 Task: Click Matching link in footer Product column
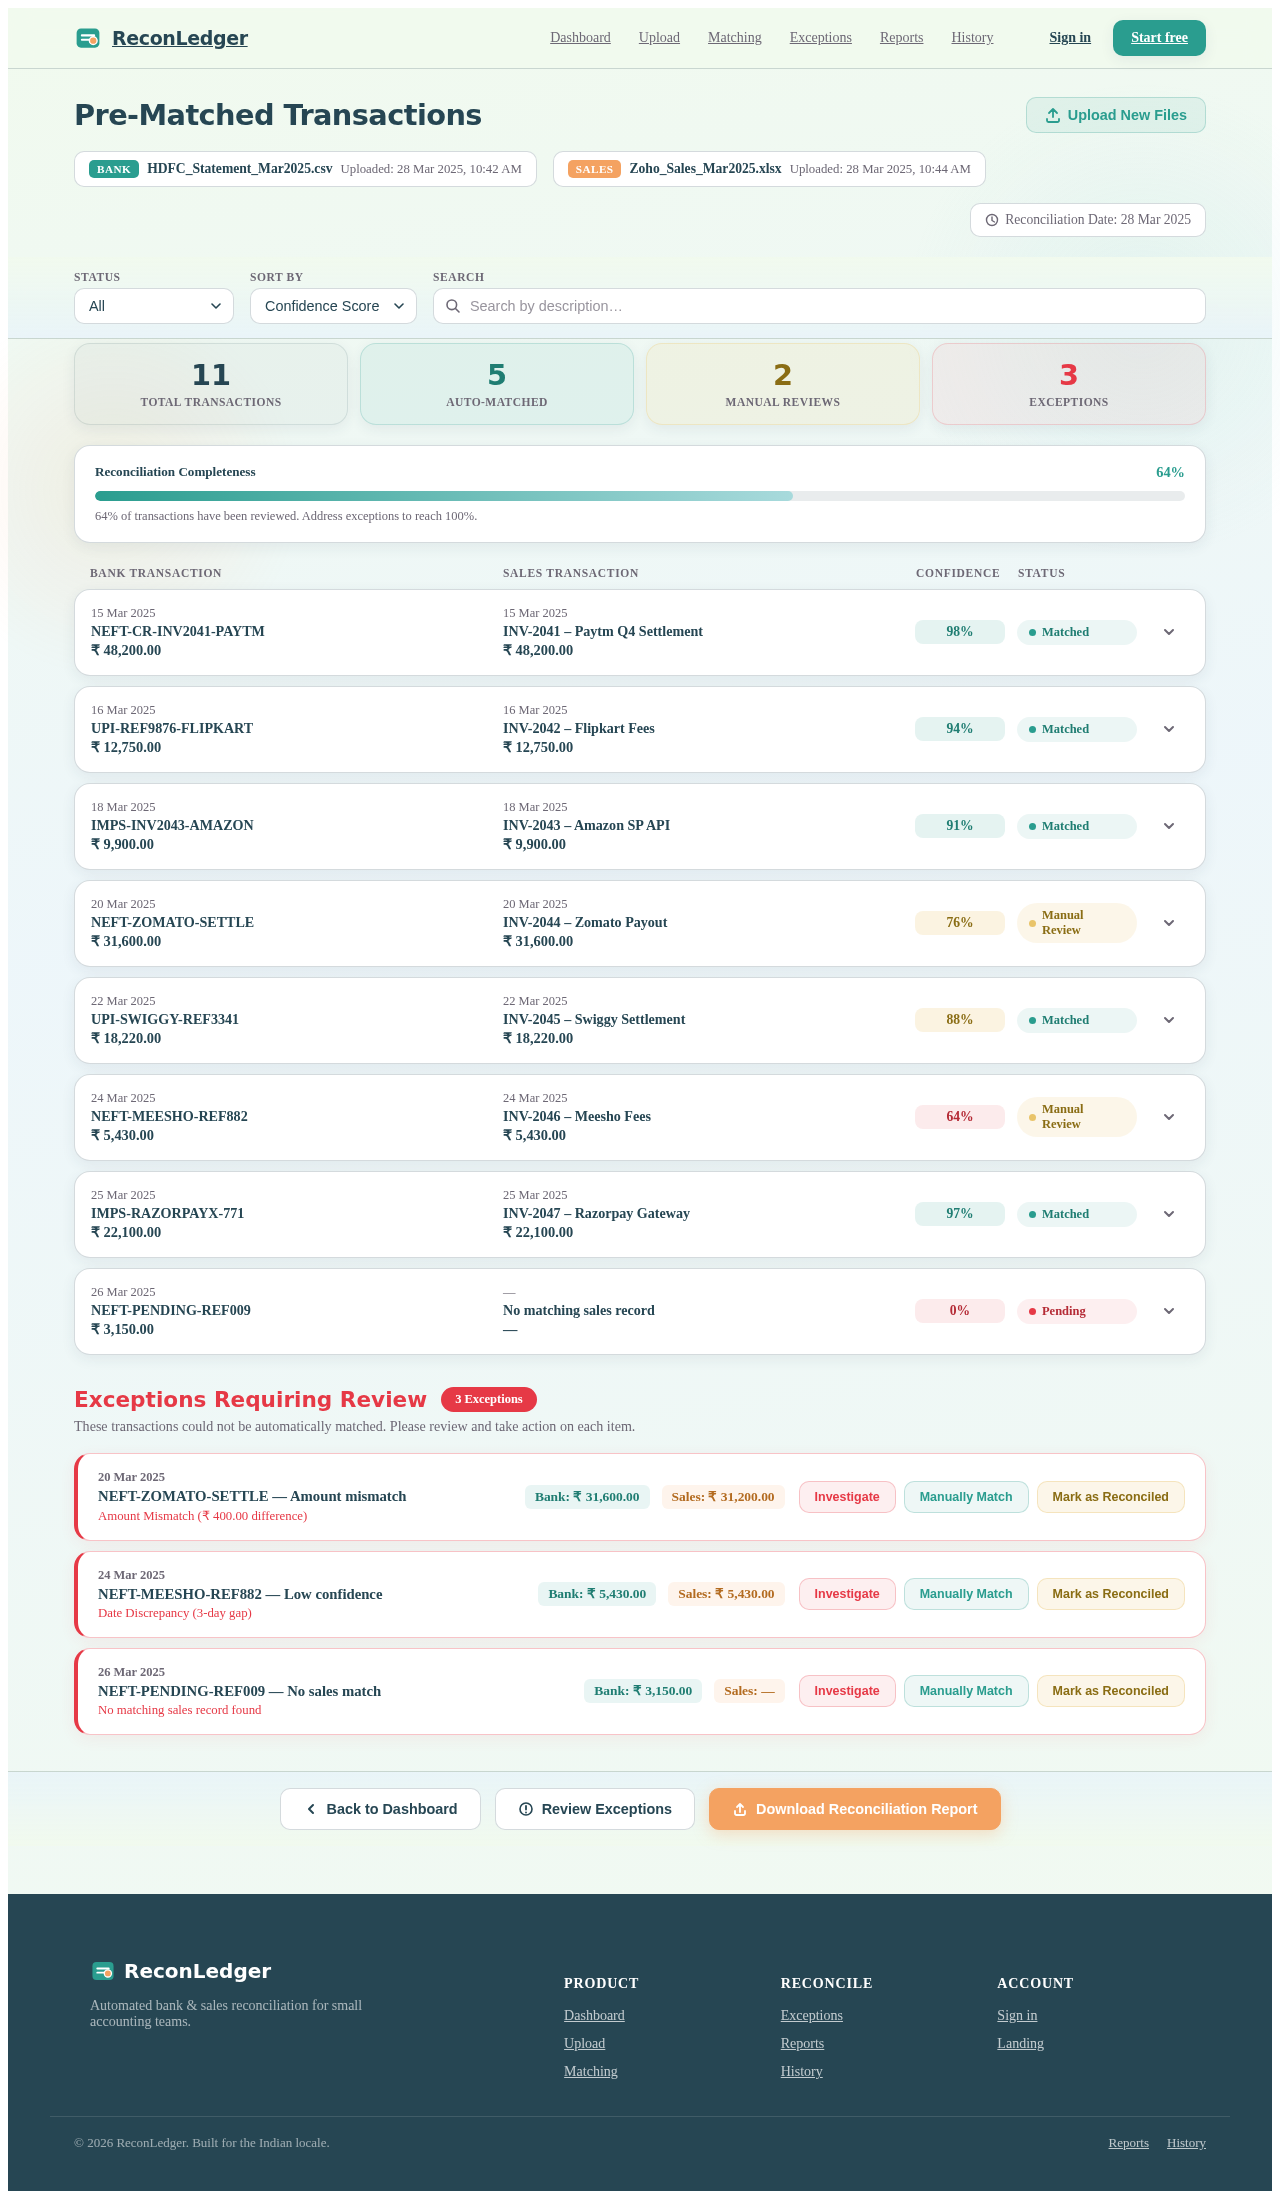(591, 2071)
